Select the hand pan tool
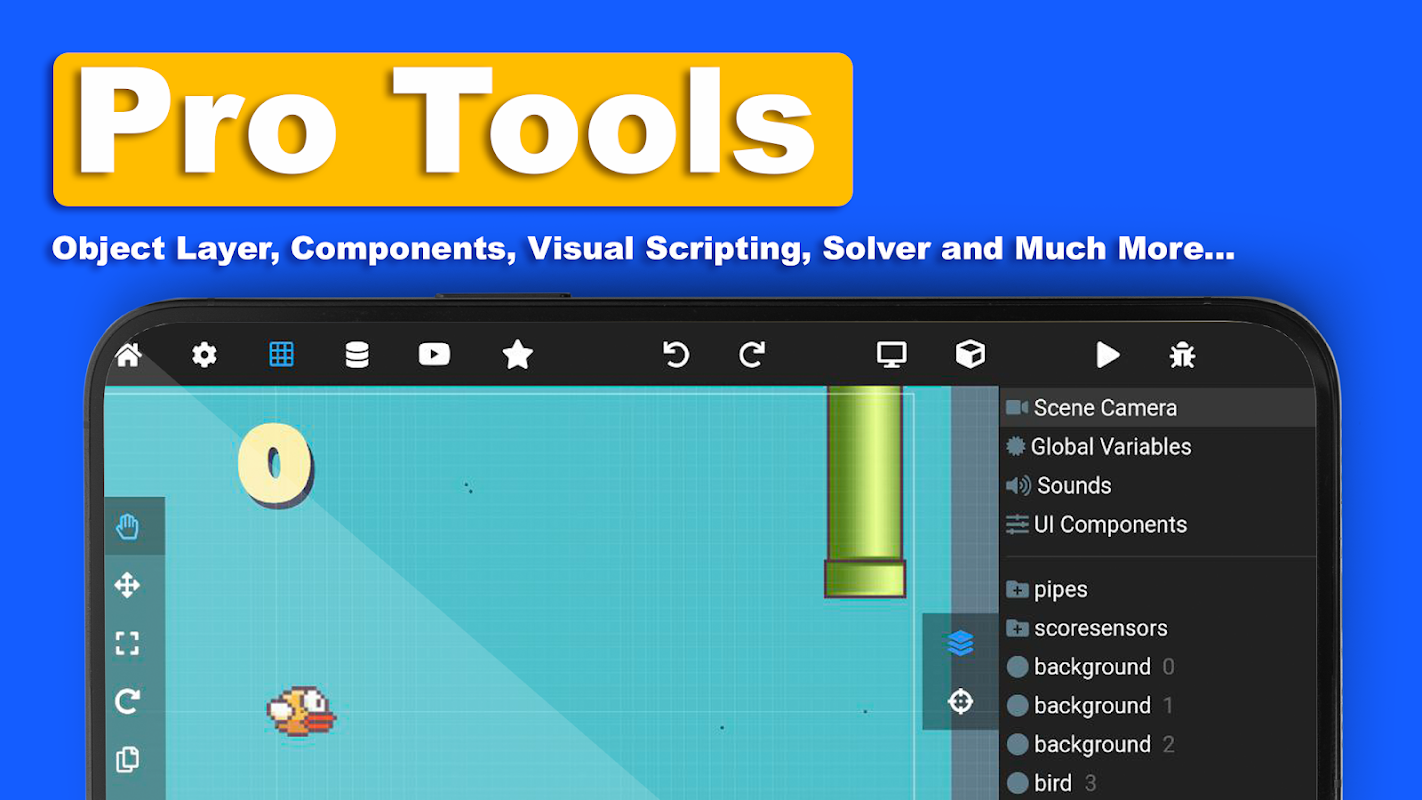Image resolution: width=1422 pixels, height=800 pixels. pyautogui.click(x=127, y=527)
